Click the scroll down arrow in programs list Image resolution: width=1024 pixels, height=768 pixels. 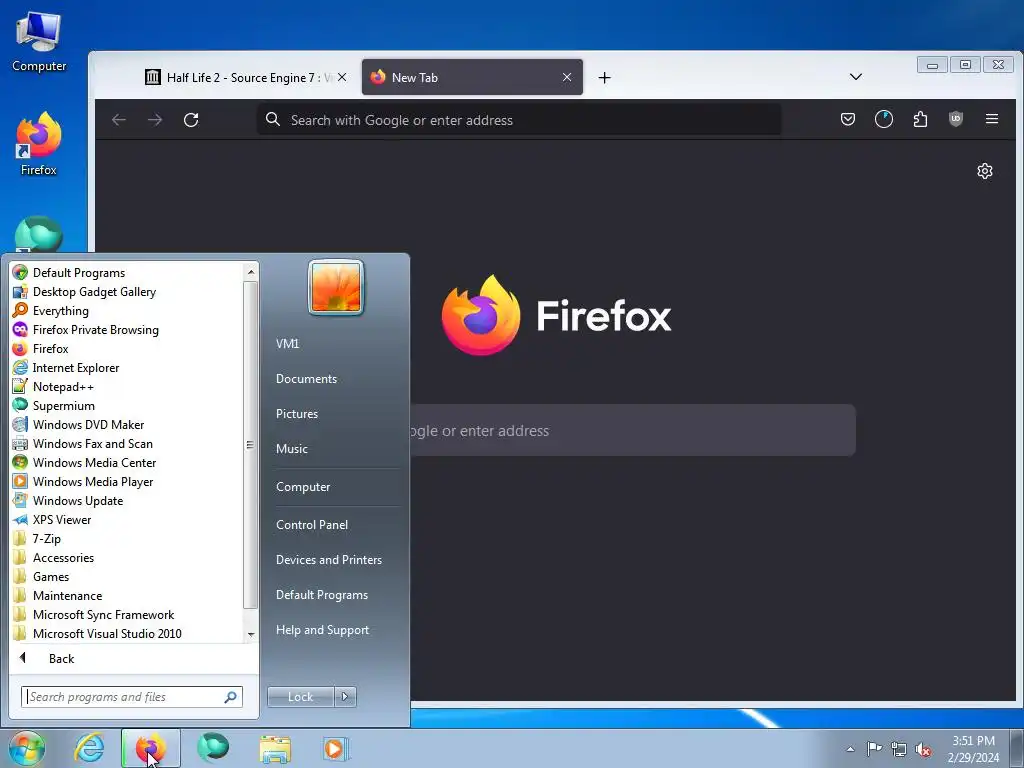251,634
